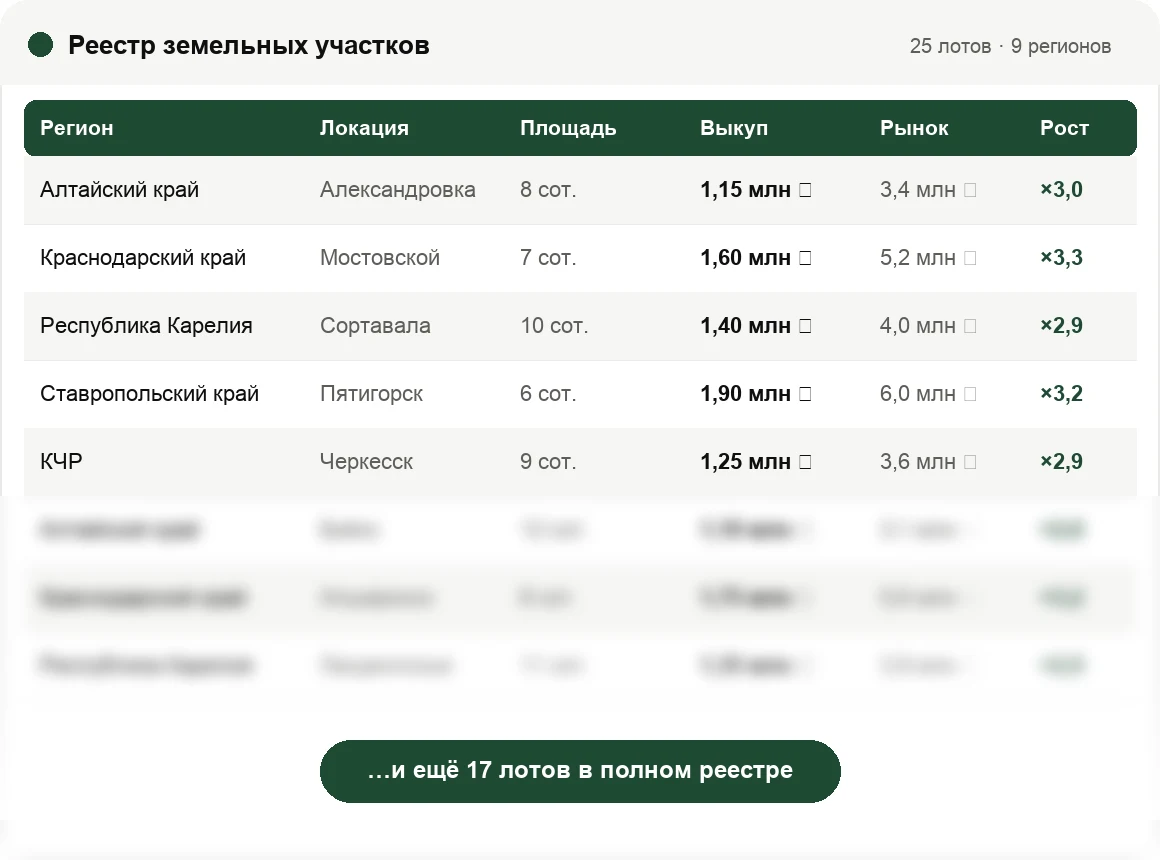Click the '7 сот.' area value
Screen dimensions: 1160x860
pyautogui.click(x=548, y=258)
